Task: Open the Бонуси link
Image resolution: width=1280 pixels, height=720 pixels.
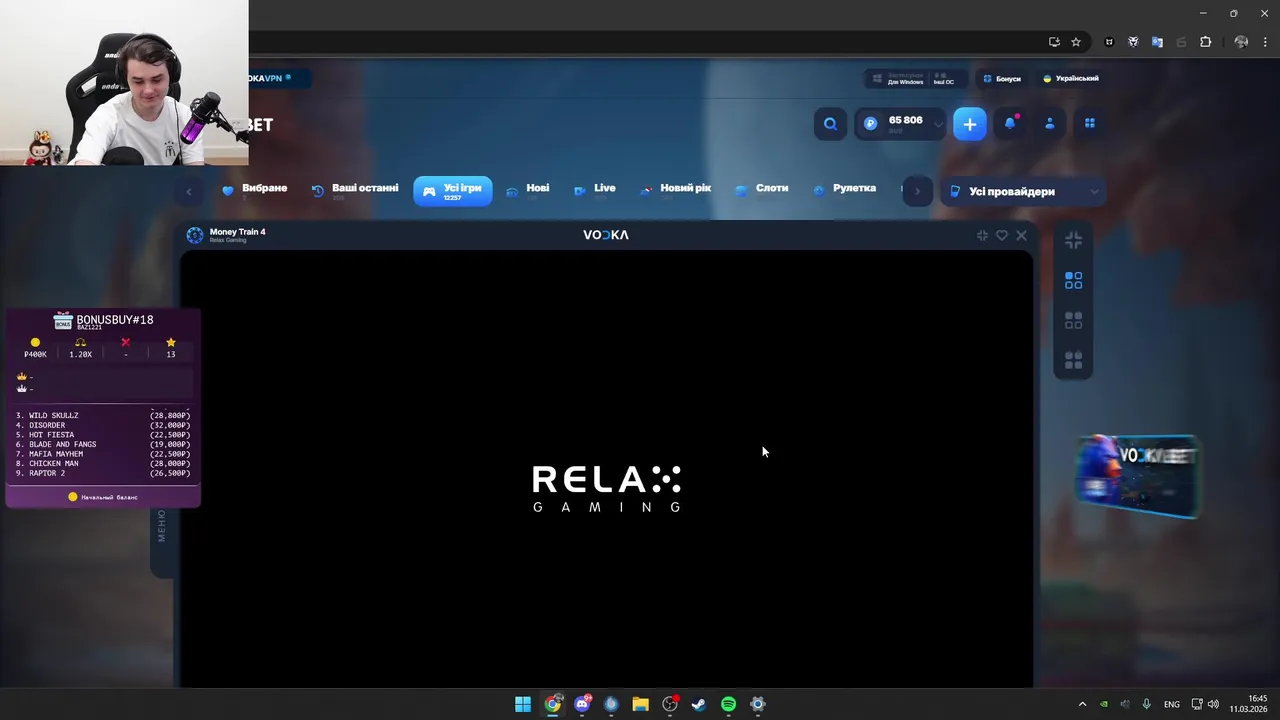Action: (1001, 79)
